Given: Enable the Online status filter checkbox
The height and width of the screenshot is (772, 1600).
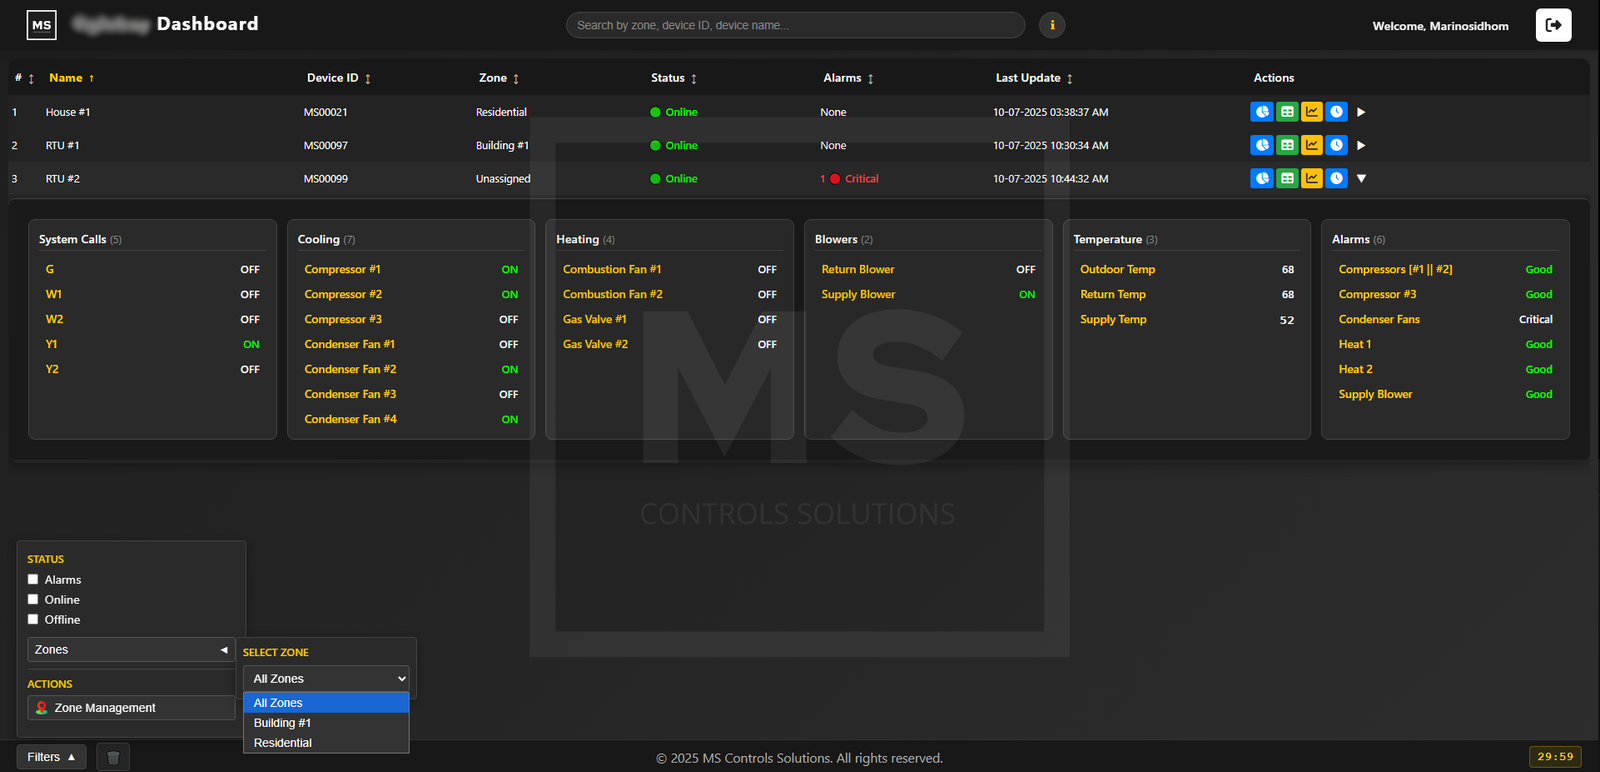Looking at the screenshot, I should [x=33, y=599].
